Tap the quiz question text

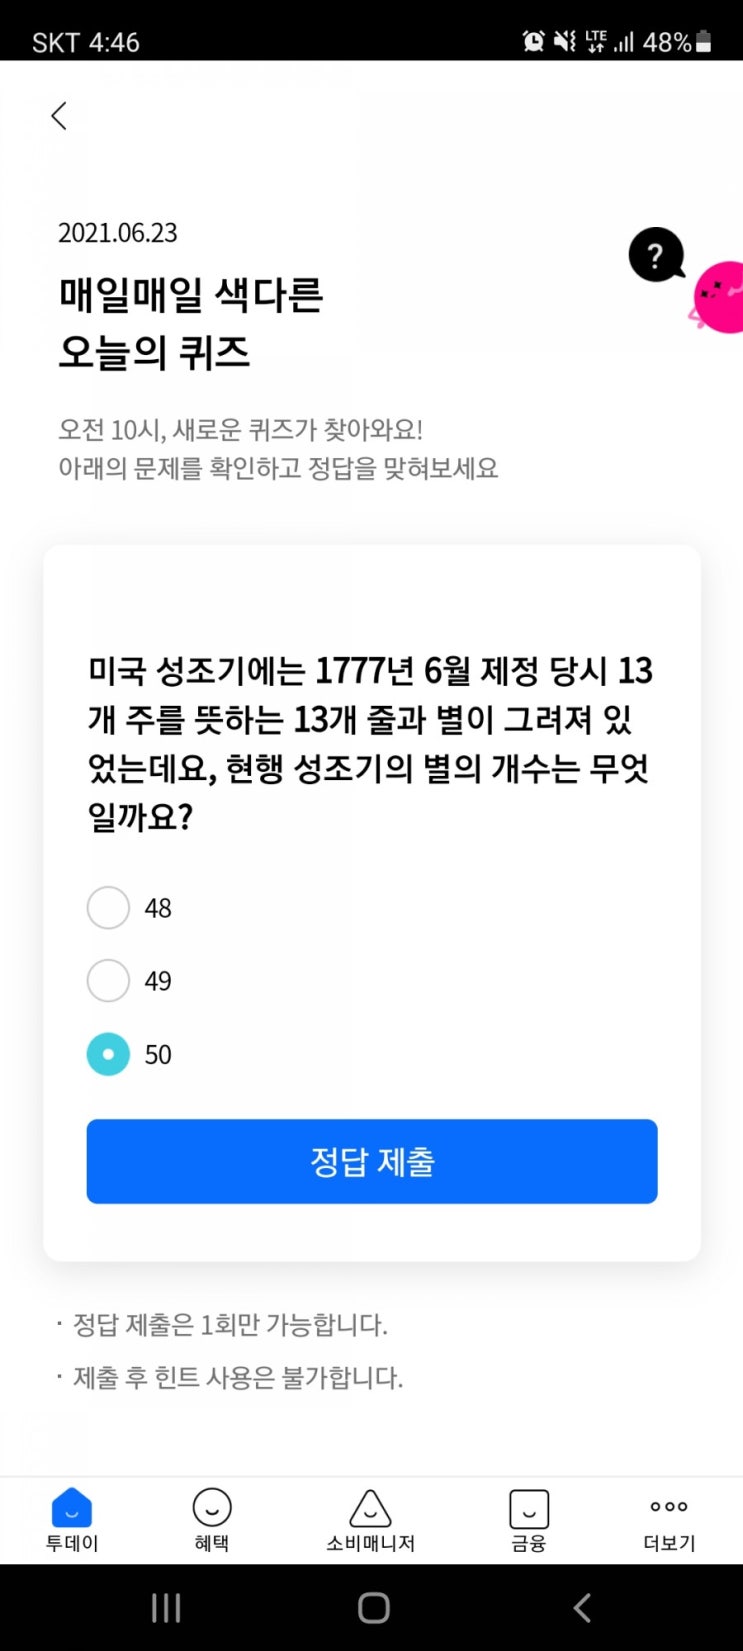click(x=371, y=744)
